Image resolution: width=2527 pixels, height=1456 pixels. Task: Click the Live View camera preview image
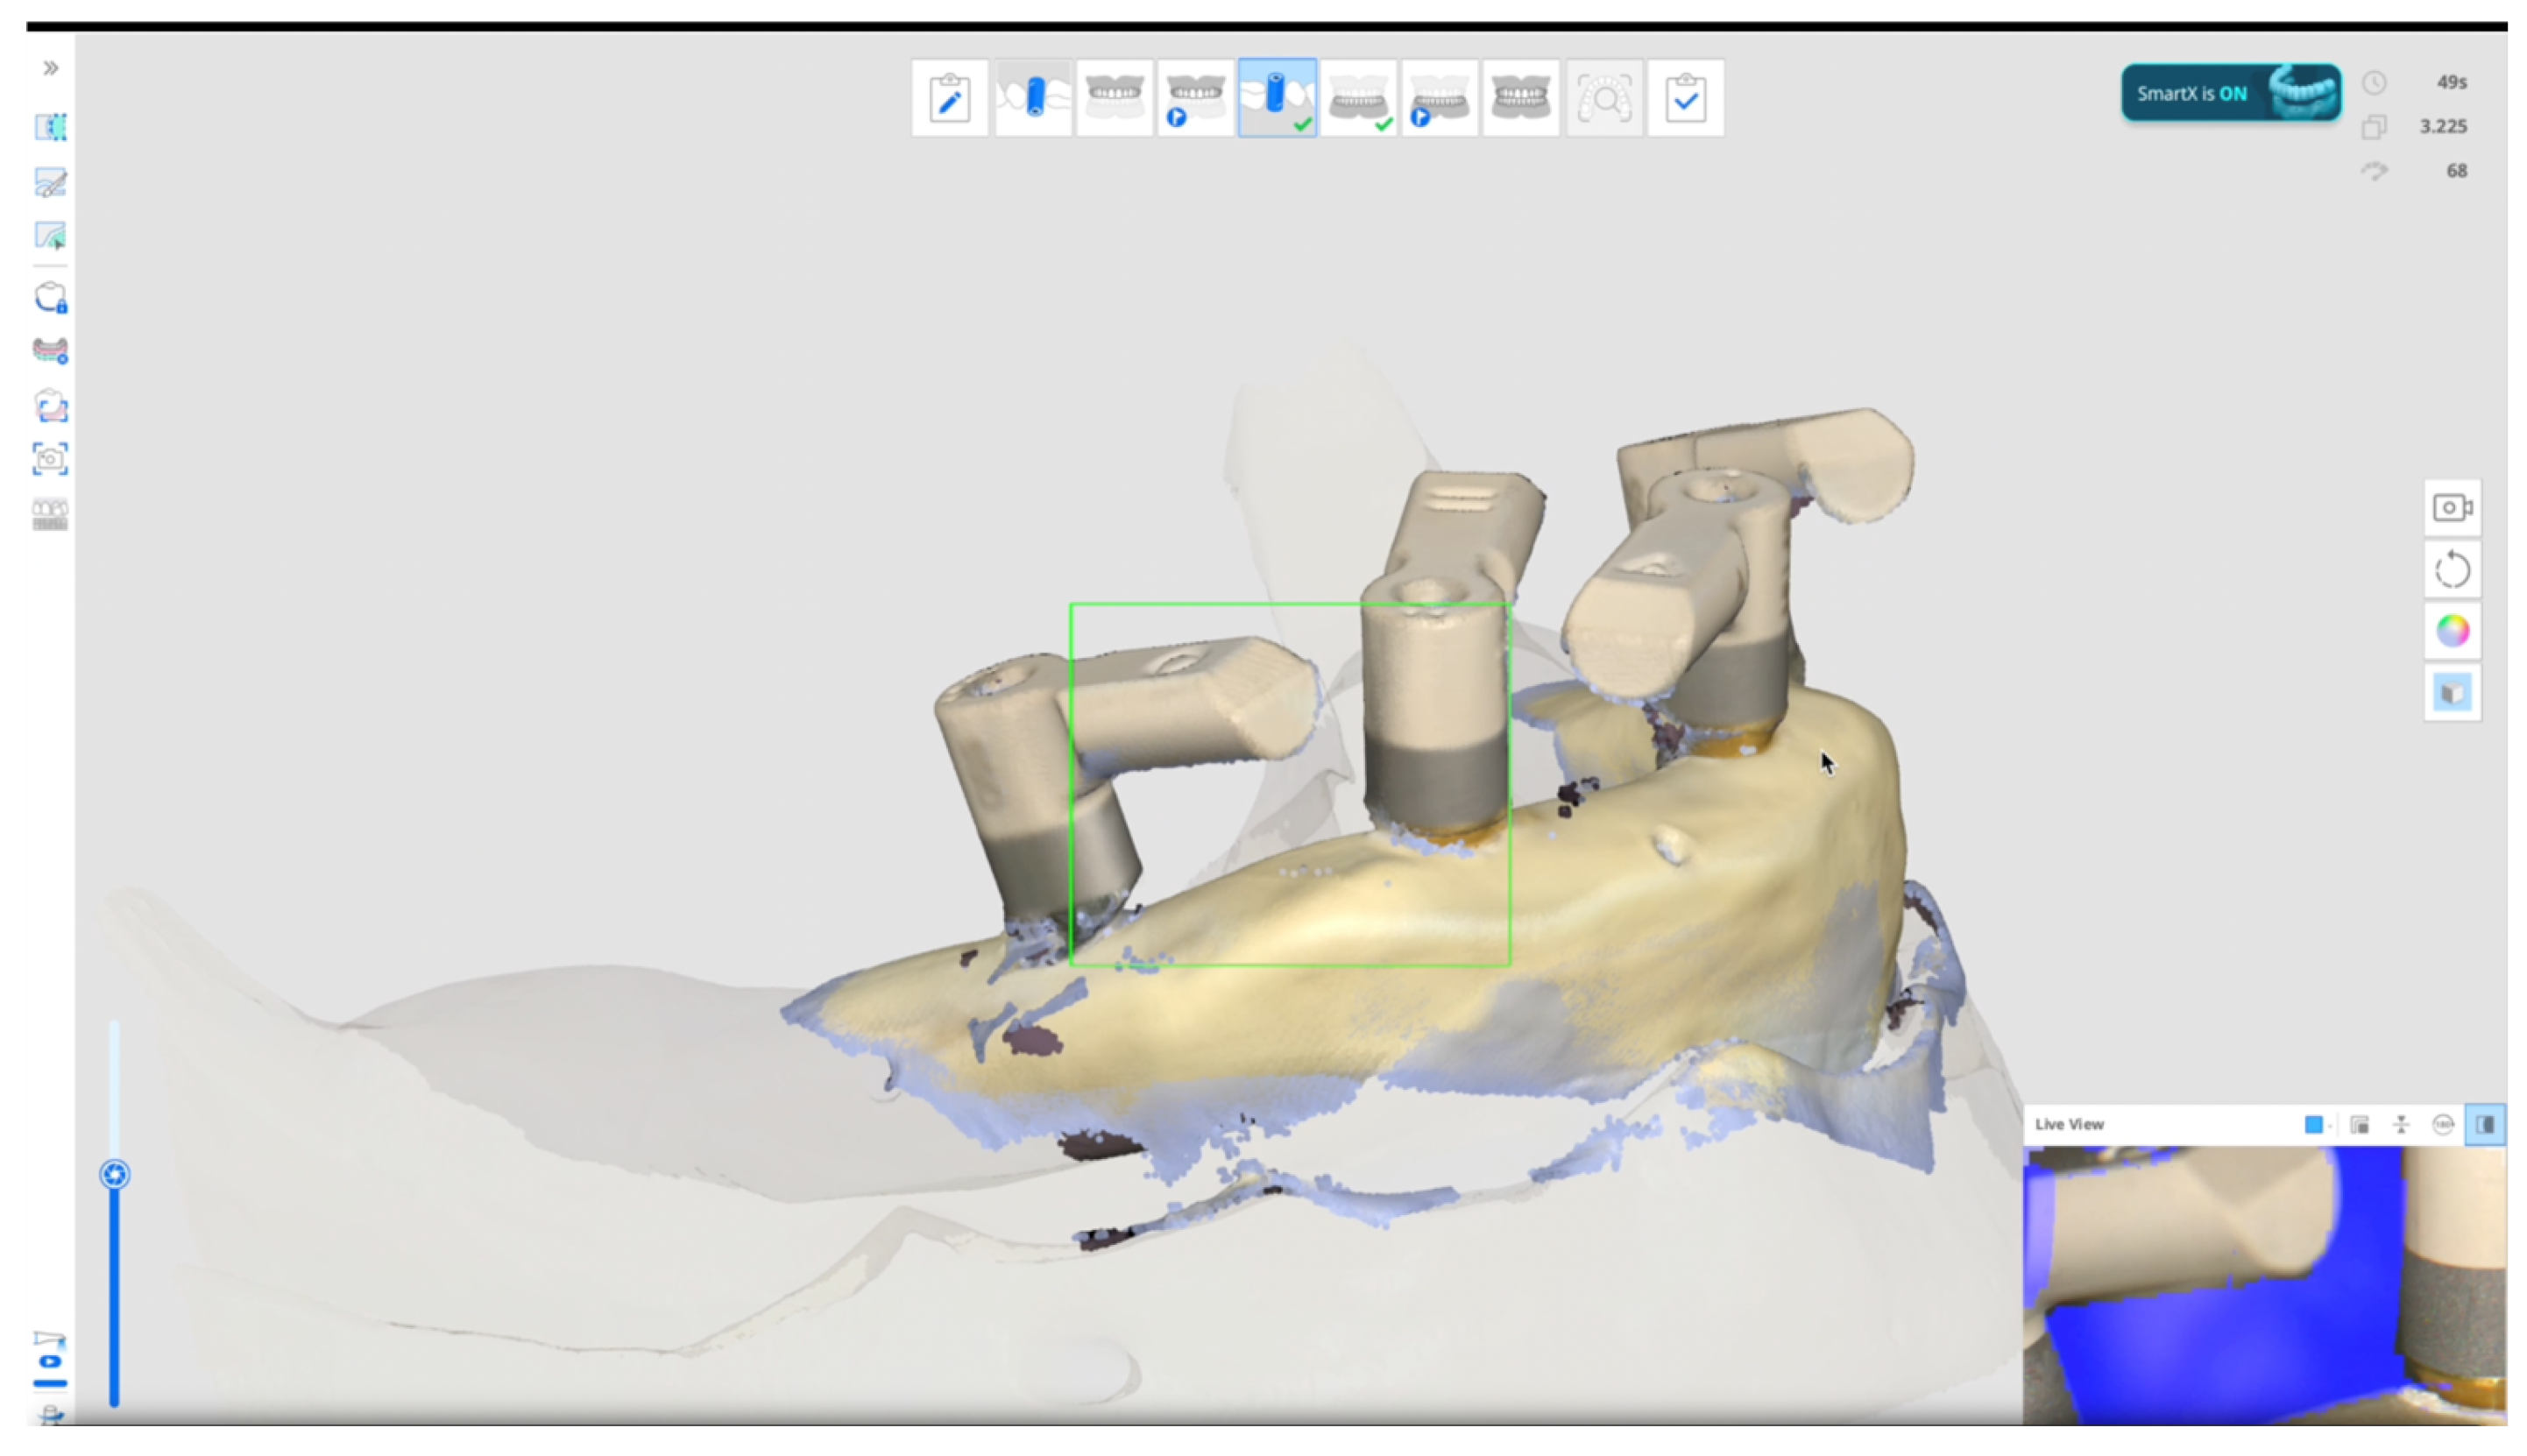[2263, 1285]
